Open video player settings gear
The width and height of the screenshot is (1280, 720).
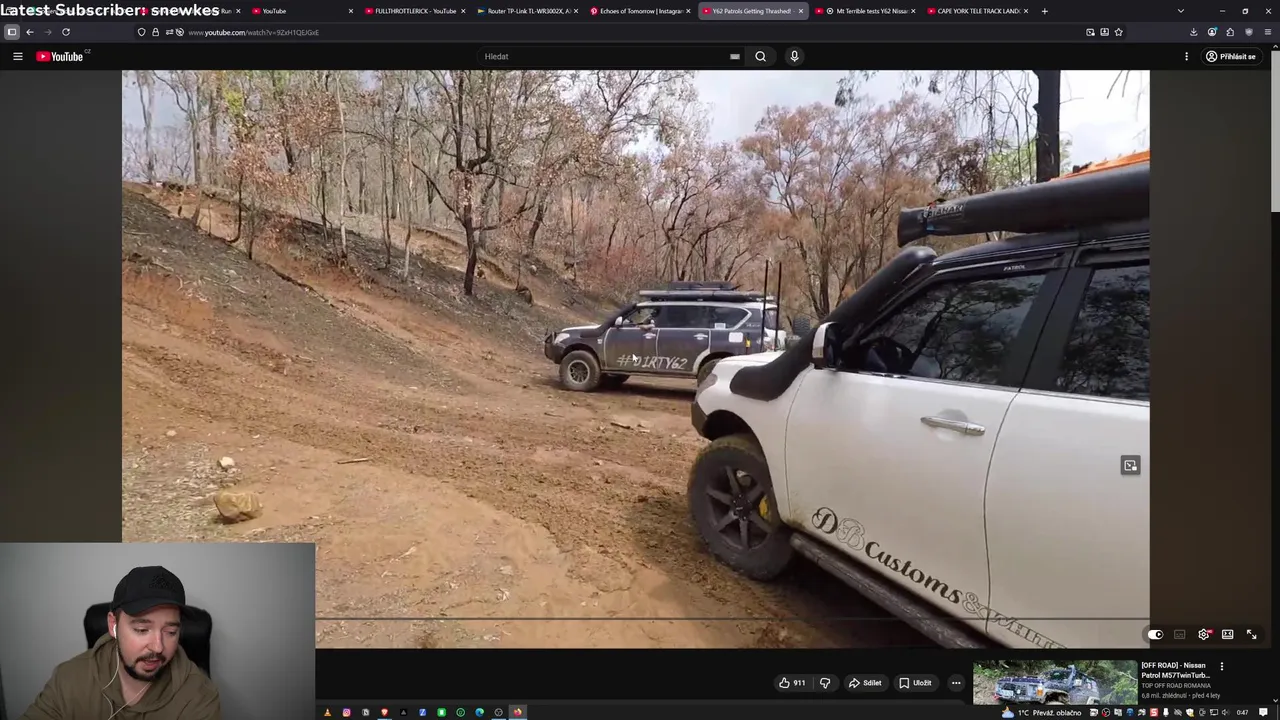(x=1204, y=634)
